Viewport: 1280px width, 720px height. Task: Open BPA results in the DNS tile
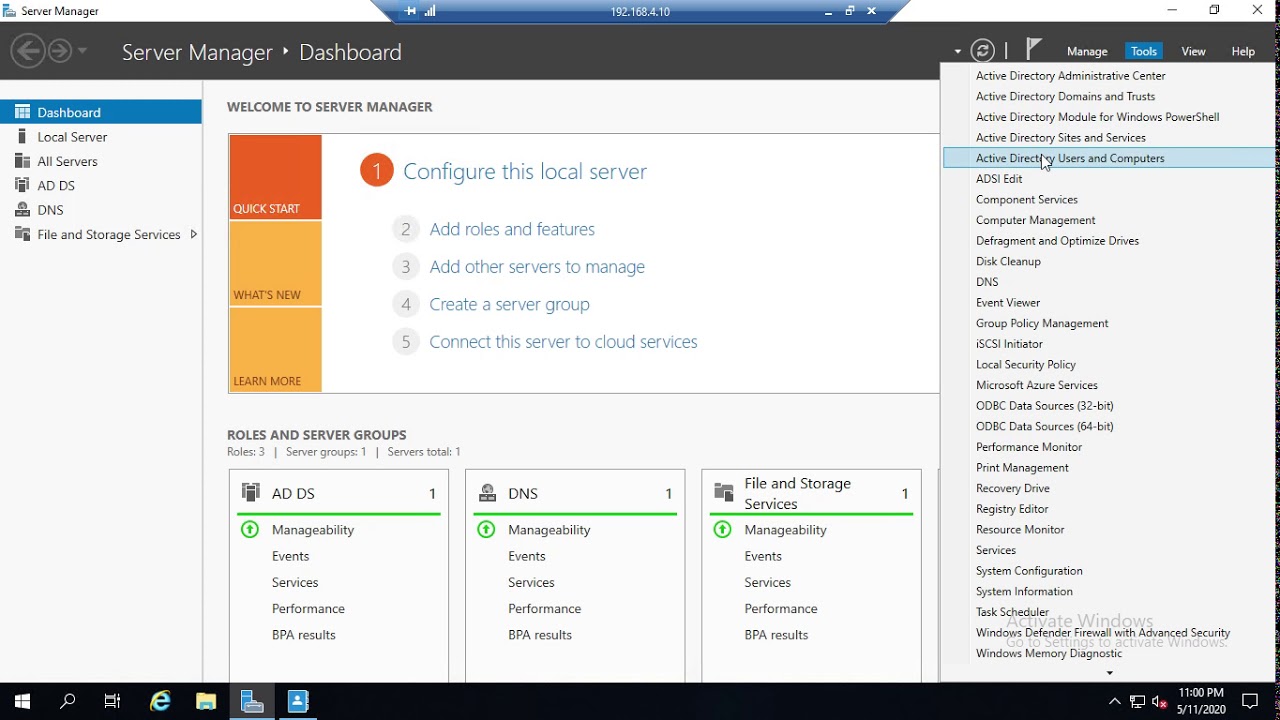[540, 635]
